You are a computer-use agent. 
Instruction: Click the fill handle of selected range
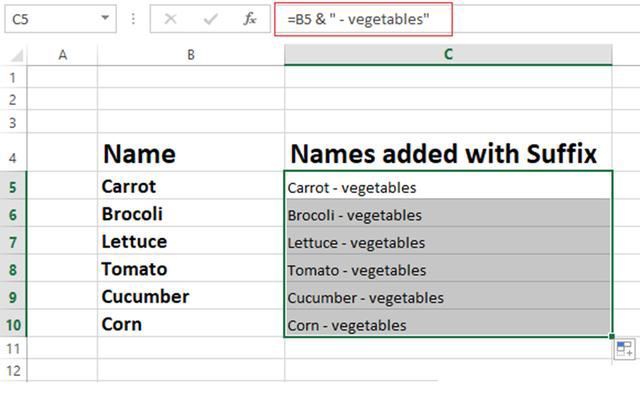coord(611,336)
